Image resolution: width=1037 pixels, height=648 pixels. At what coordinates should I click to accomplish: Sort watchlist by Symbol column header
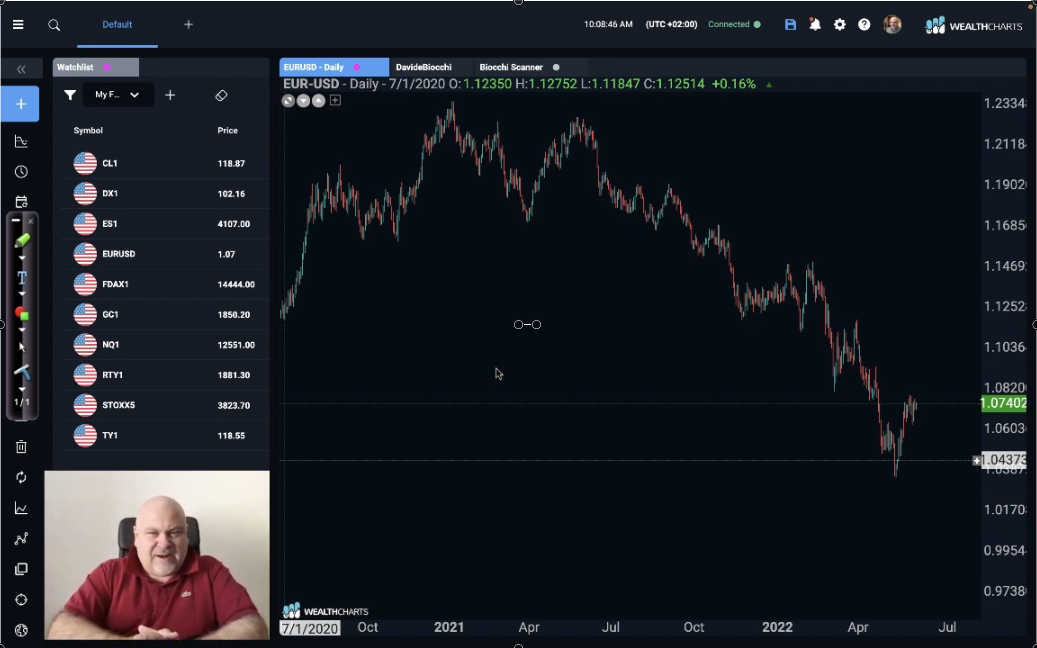tap(88, 130)
